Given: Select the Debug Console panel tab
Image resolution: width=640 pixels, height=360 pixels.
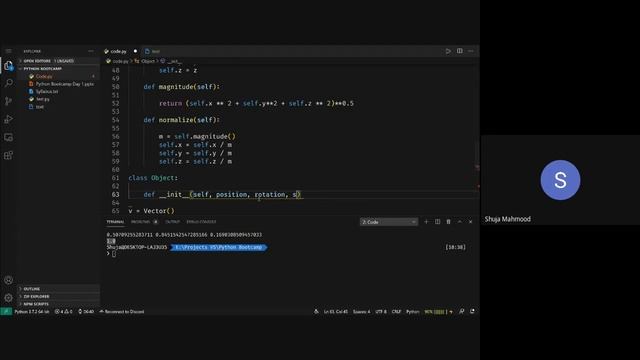Looking at the screenshot, I should coord(201,222).
